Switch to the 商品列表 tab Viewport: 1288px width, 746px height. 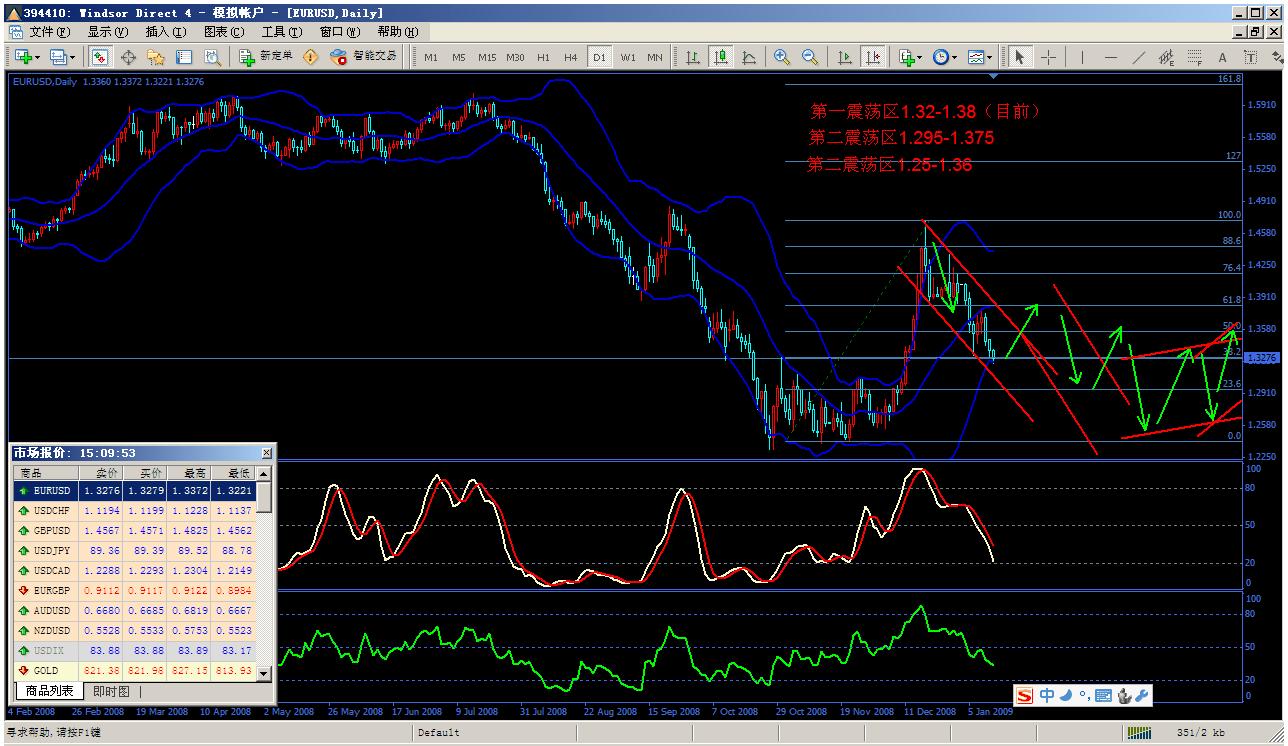[x=49, y=691]
